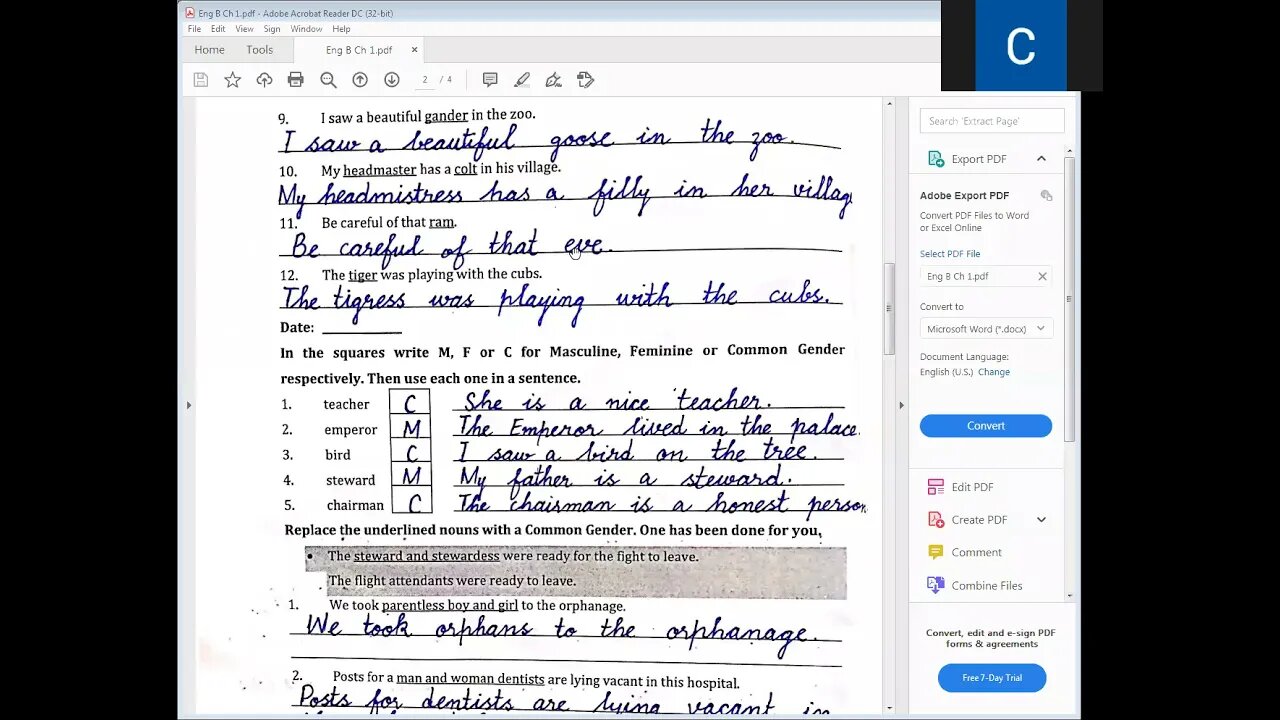Open the Window menu
This screenshot has width=1280, height=720.
[306, 29]
